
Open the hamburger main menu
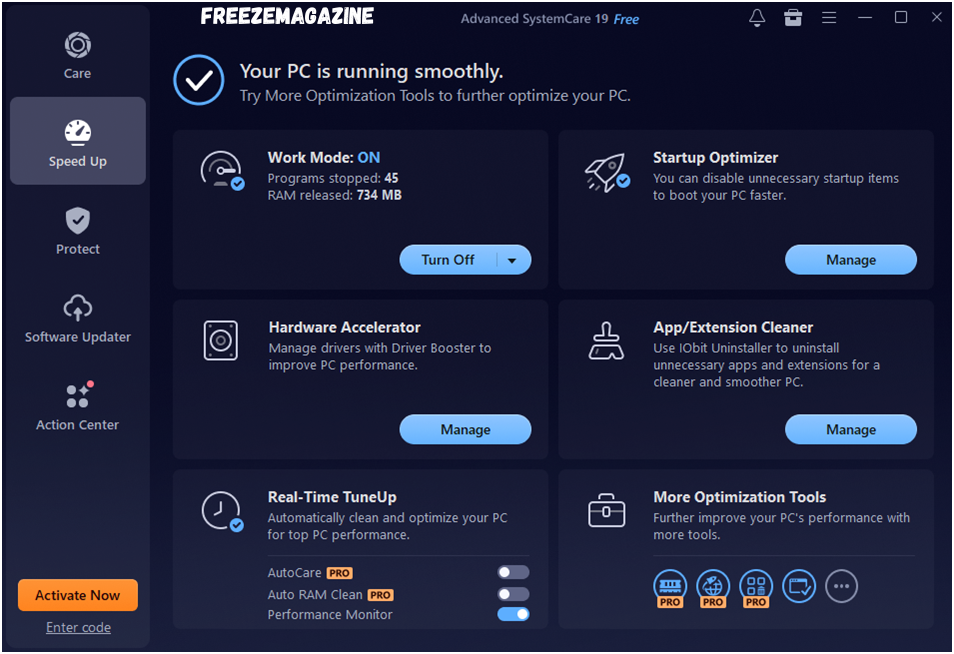point(829,18)
